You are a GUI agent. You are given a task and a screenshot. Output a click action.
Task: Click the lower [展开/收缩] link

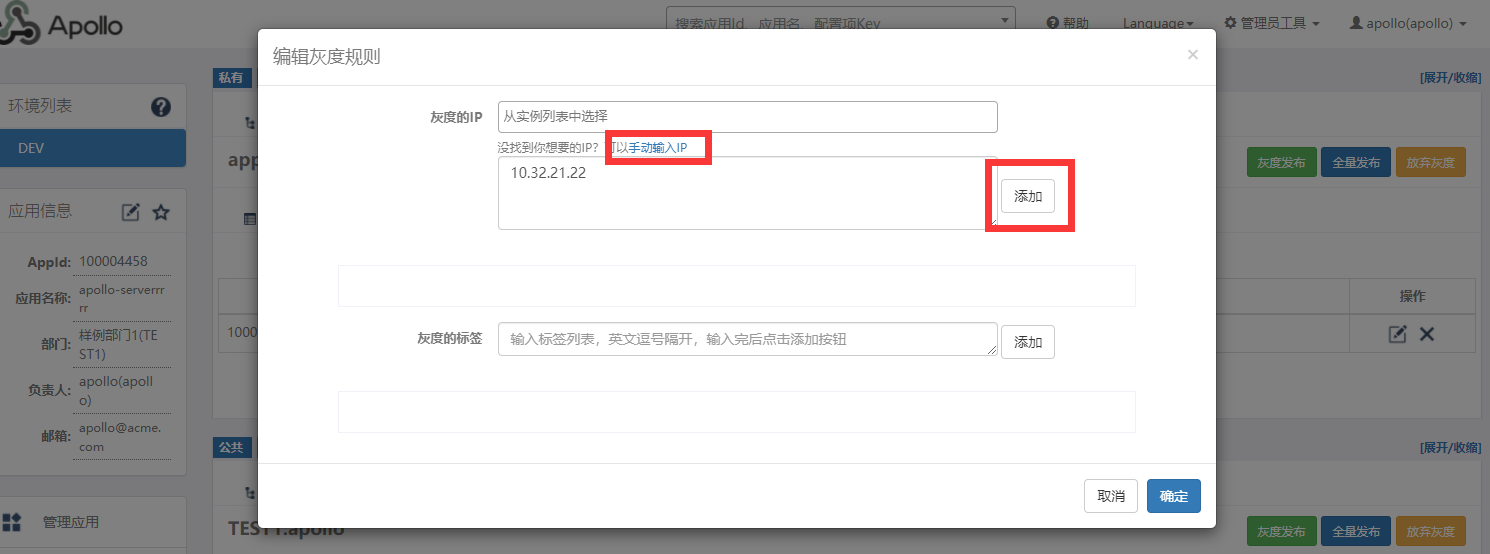point(1450,447)
